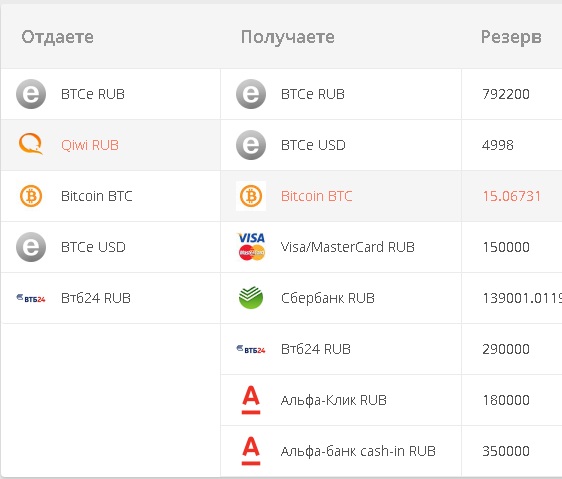Click the green Сбербанк logo
The height and width of the screenshot is (479, 562).
(x=251, y=298)
